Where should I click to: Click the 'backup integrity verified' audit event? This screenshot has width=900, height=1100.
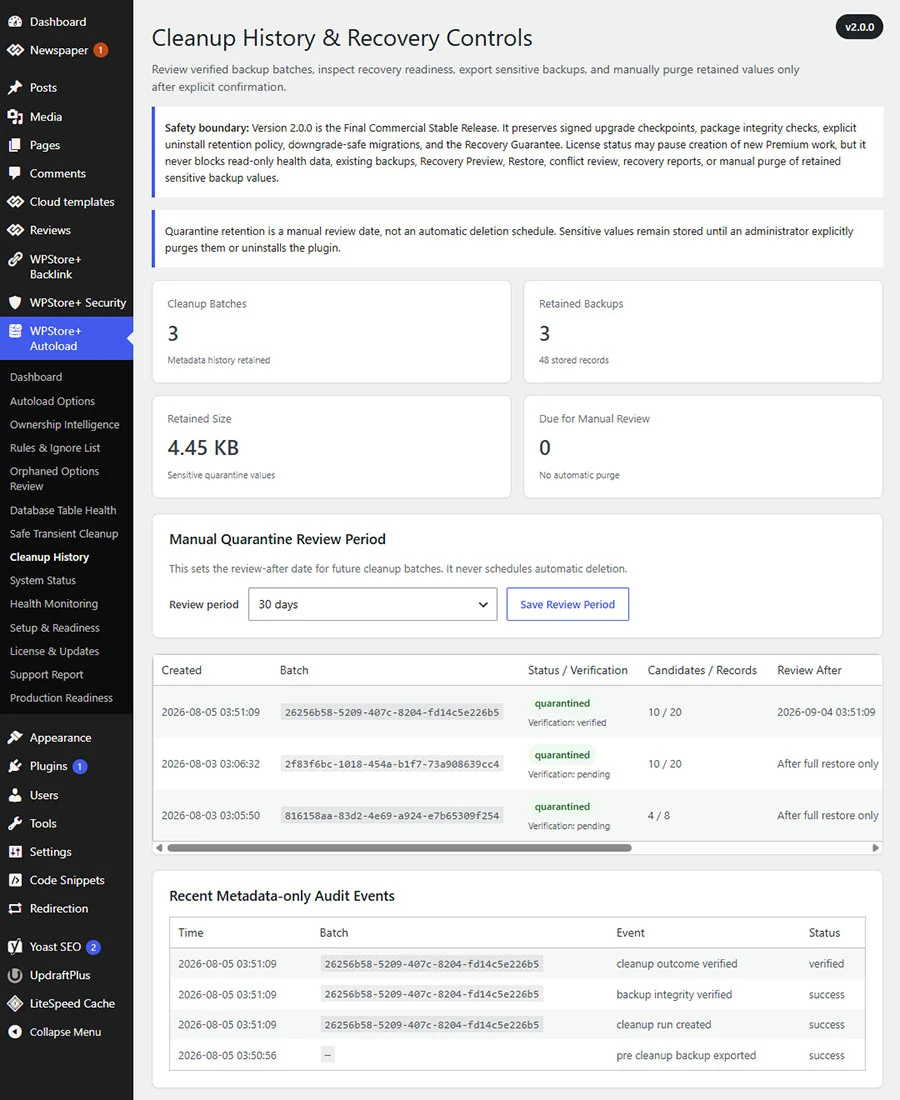(674, 995)
